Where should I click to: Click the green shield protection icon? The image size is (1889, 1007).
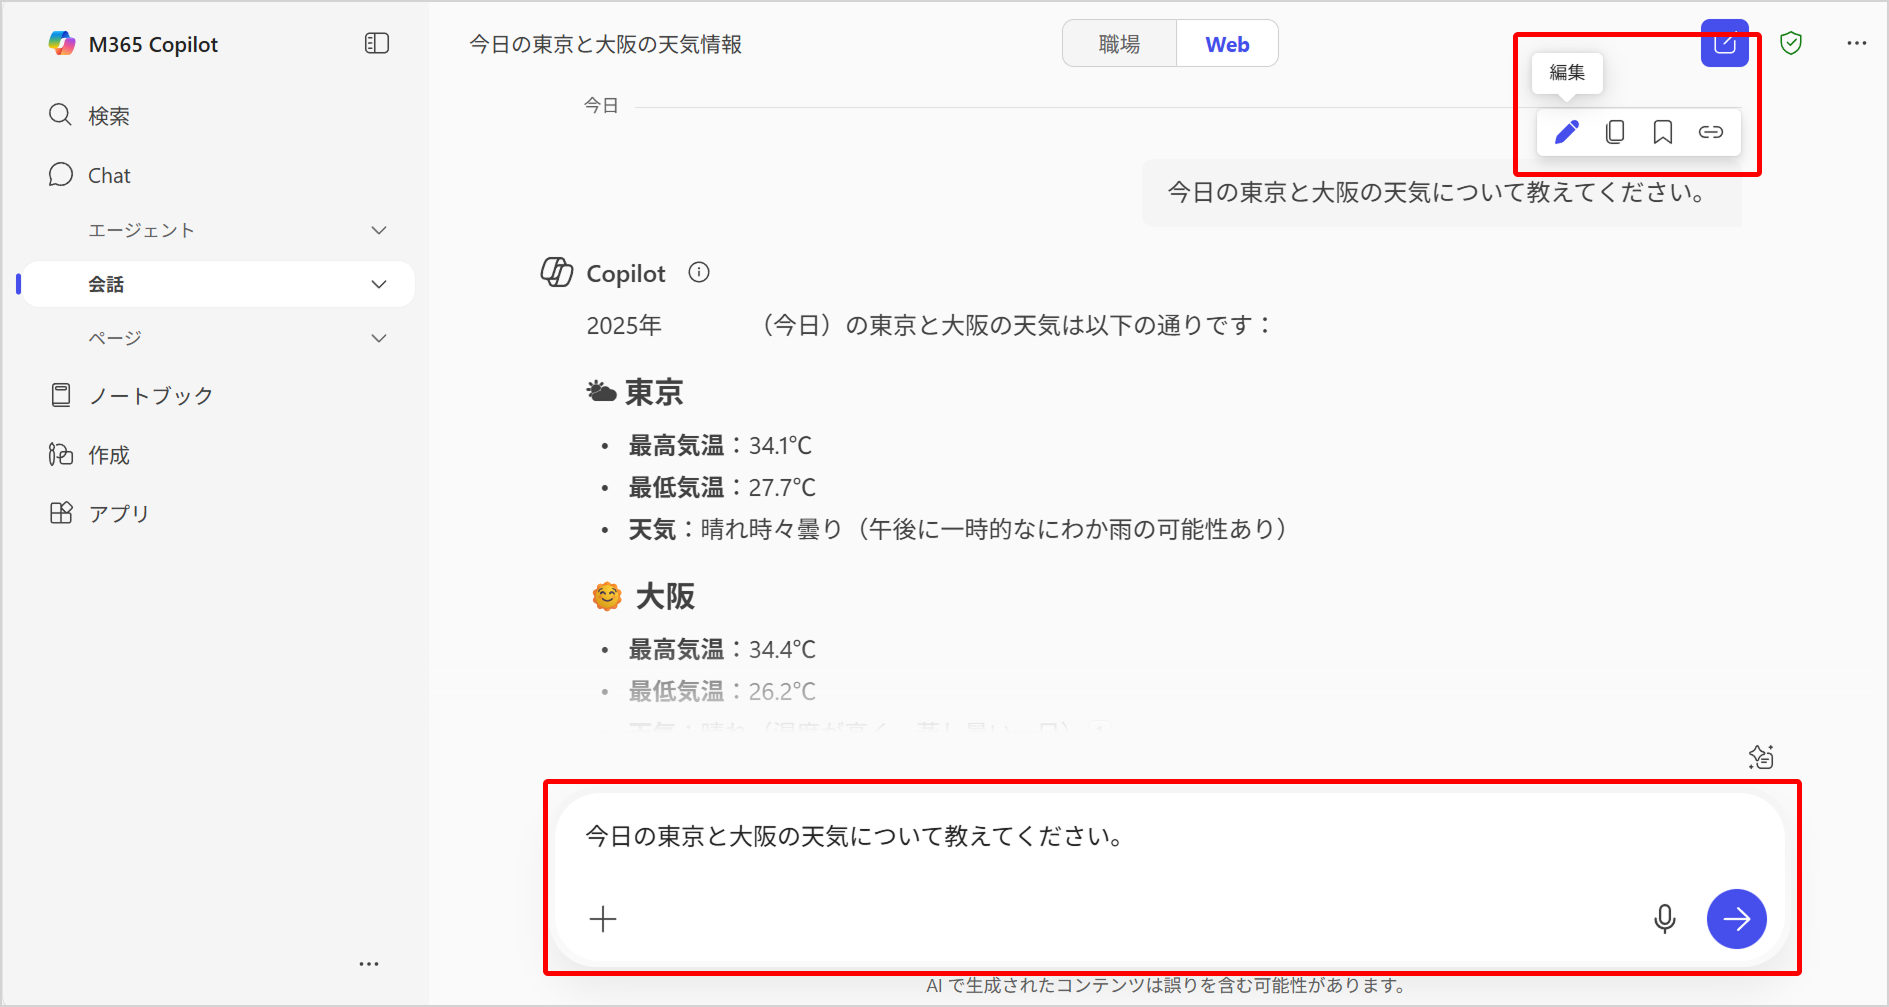click(x=1791, y=43)
